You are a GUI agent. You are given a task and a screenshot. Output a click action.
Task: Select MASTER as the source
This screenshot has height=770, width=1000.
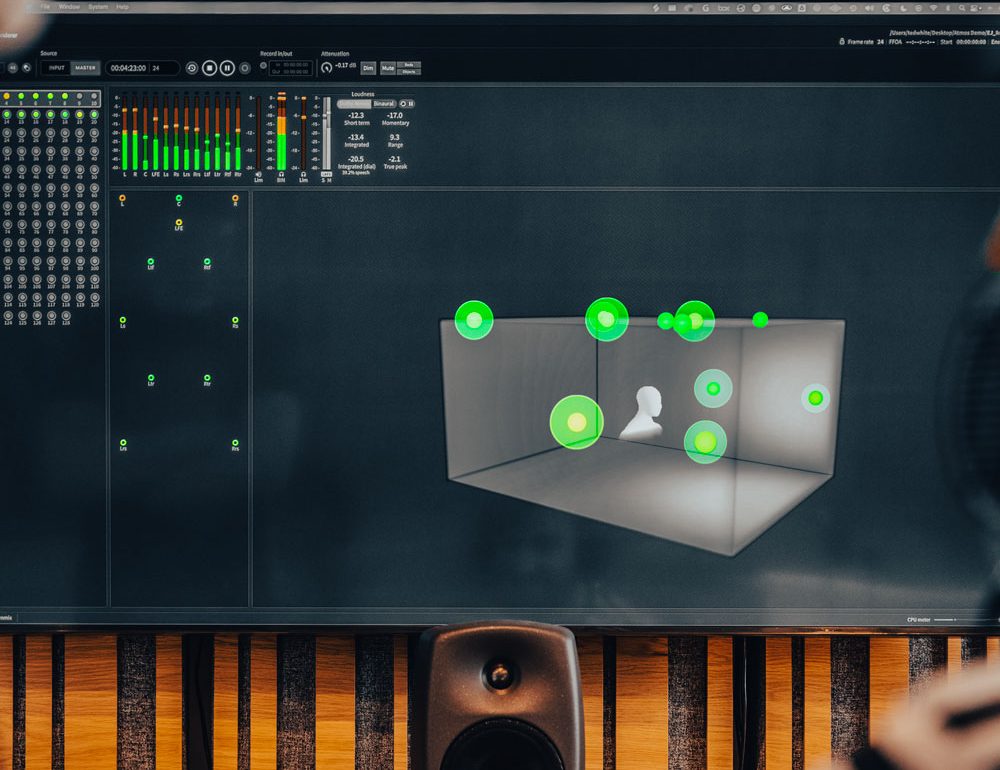pos(85,68)
